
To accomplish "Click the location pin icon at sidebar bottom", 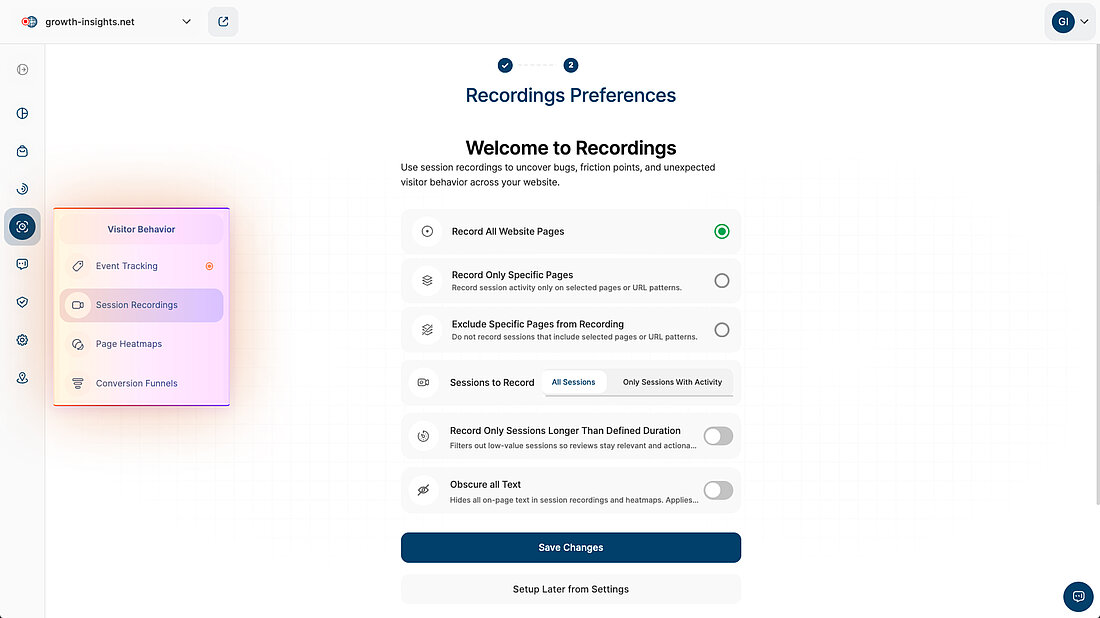I will pyautogui.click(x=22, y=377).
